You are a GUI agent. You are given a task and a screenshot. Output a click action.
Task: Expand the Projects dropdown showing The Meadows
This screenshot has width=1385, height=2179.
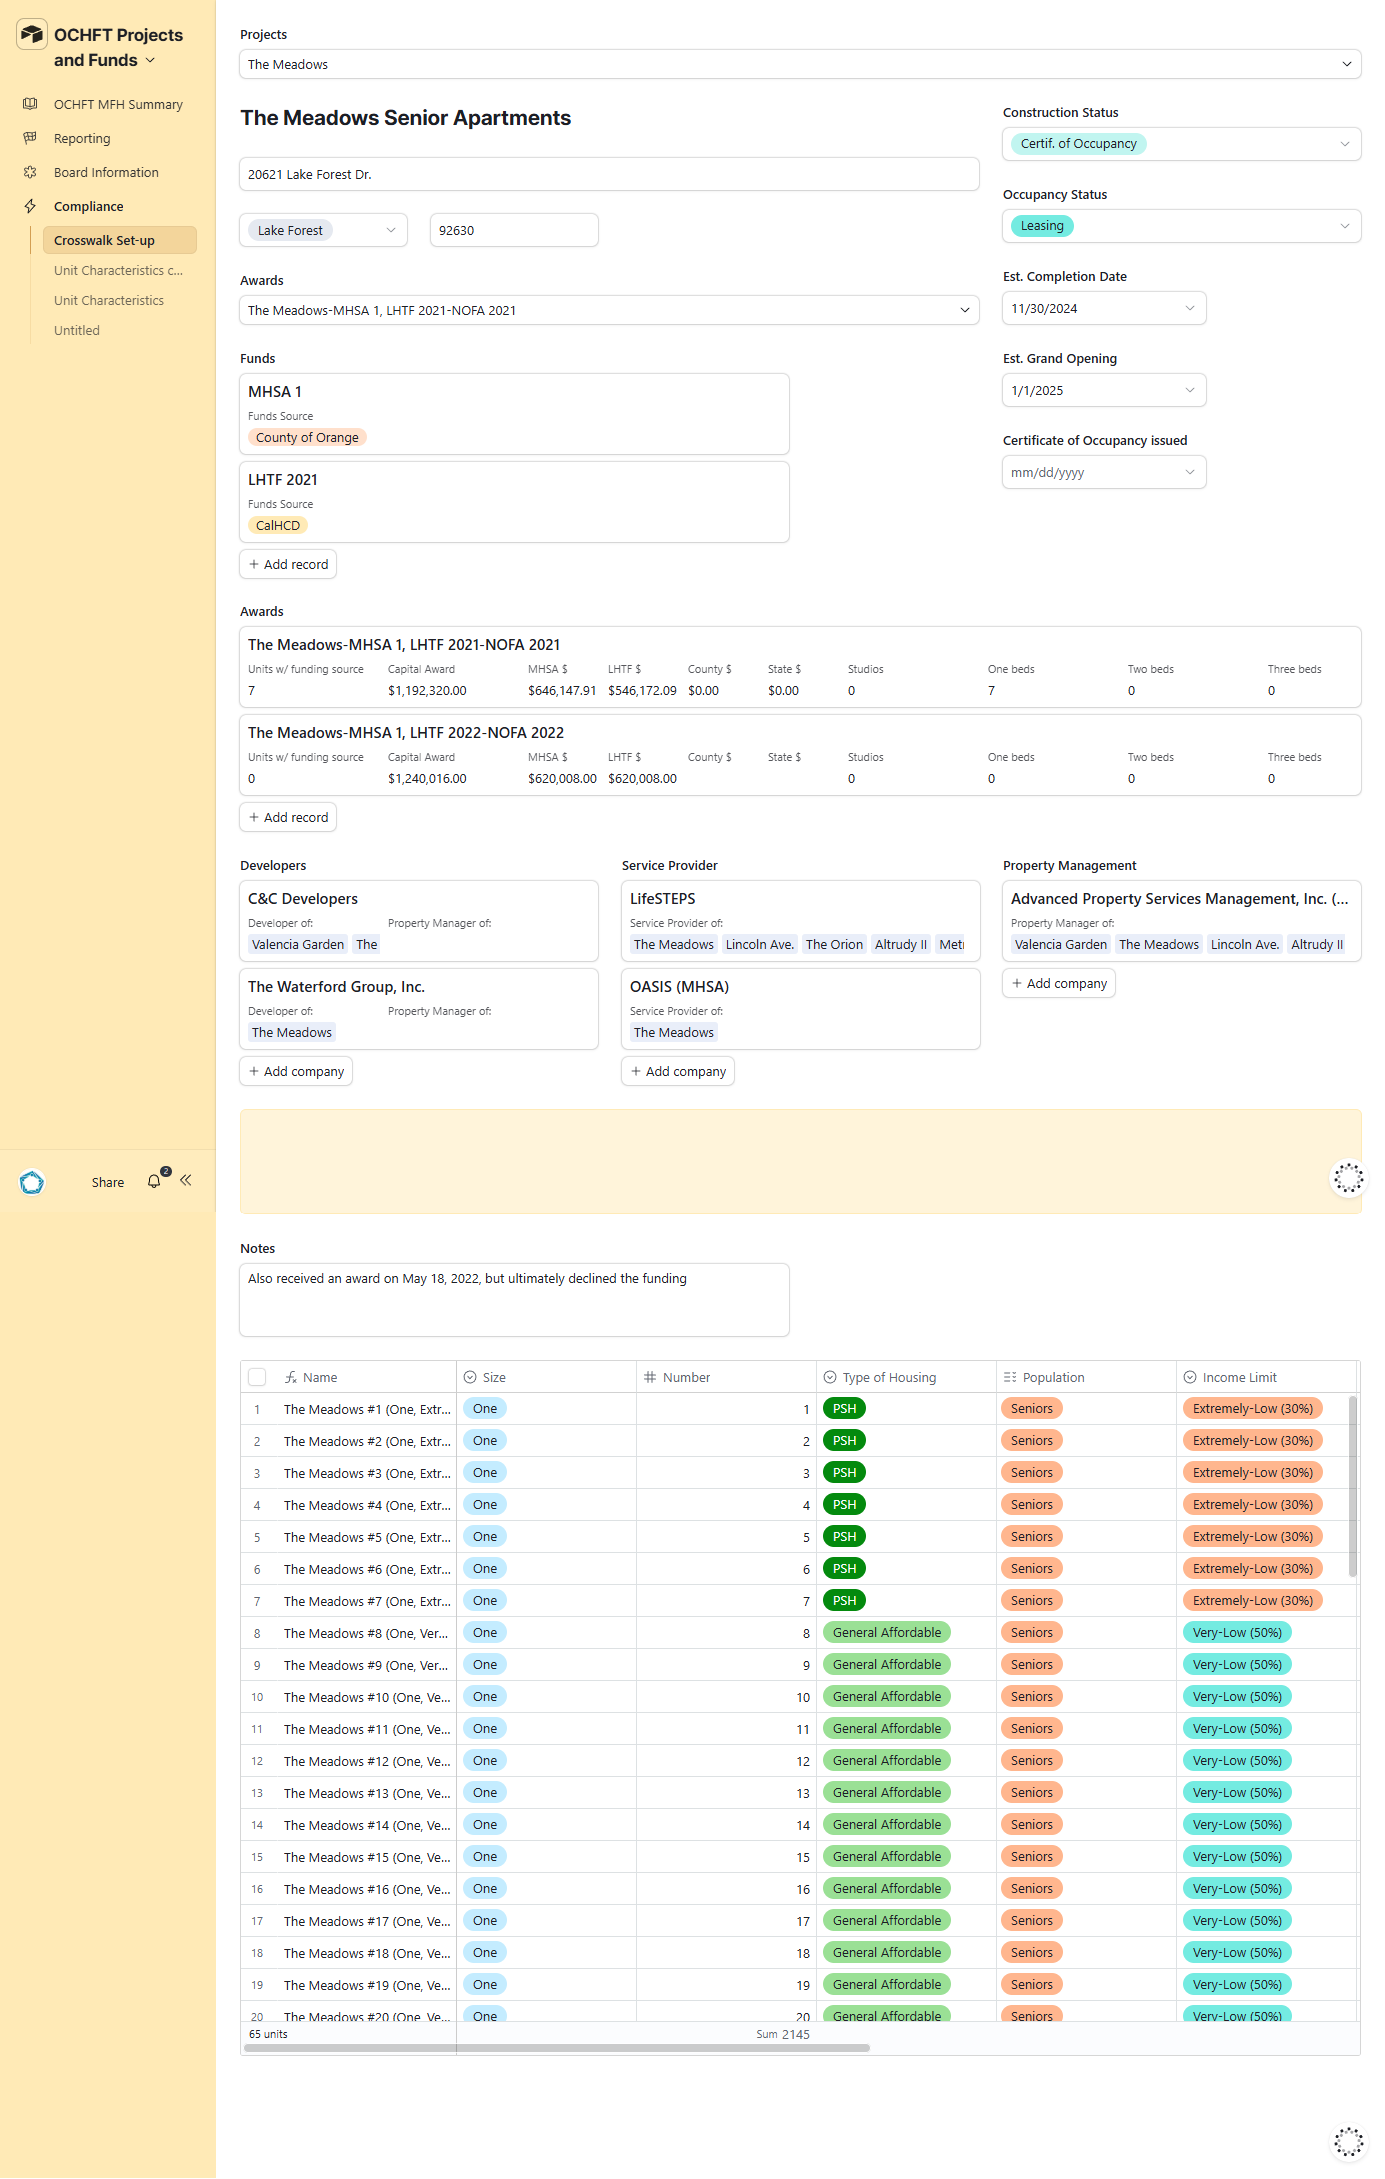click(799, 64)
